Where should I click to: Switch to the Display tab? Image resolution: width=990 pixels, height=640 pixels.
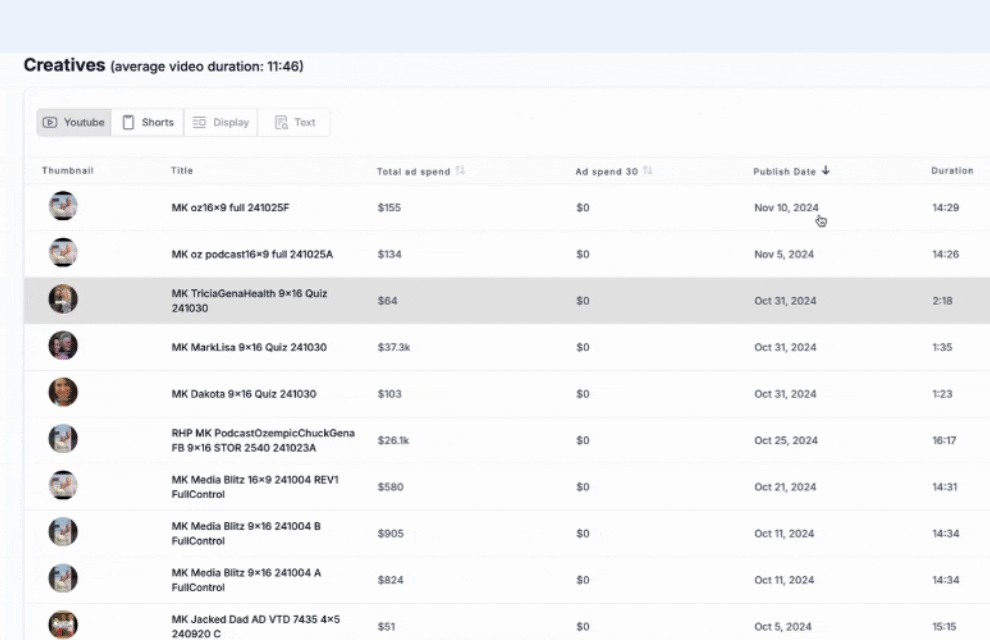point(221,121)
